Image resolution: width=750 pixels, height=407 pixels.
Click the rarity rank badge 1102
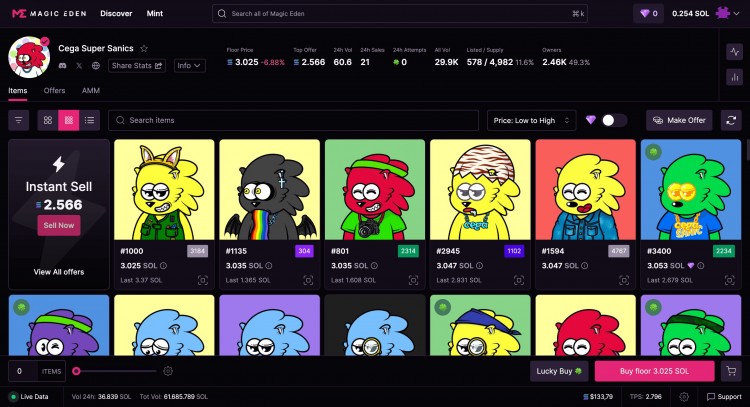(514, 251)
